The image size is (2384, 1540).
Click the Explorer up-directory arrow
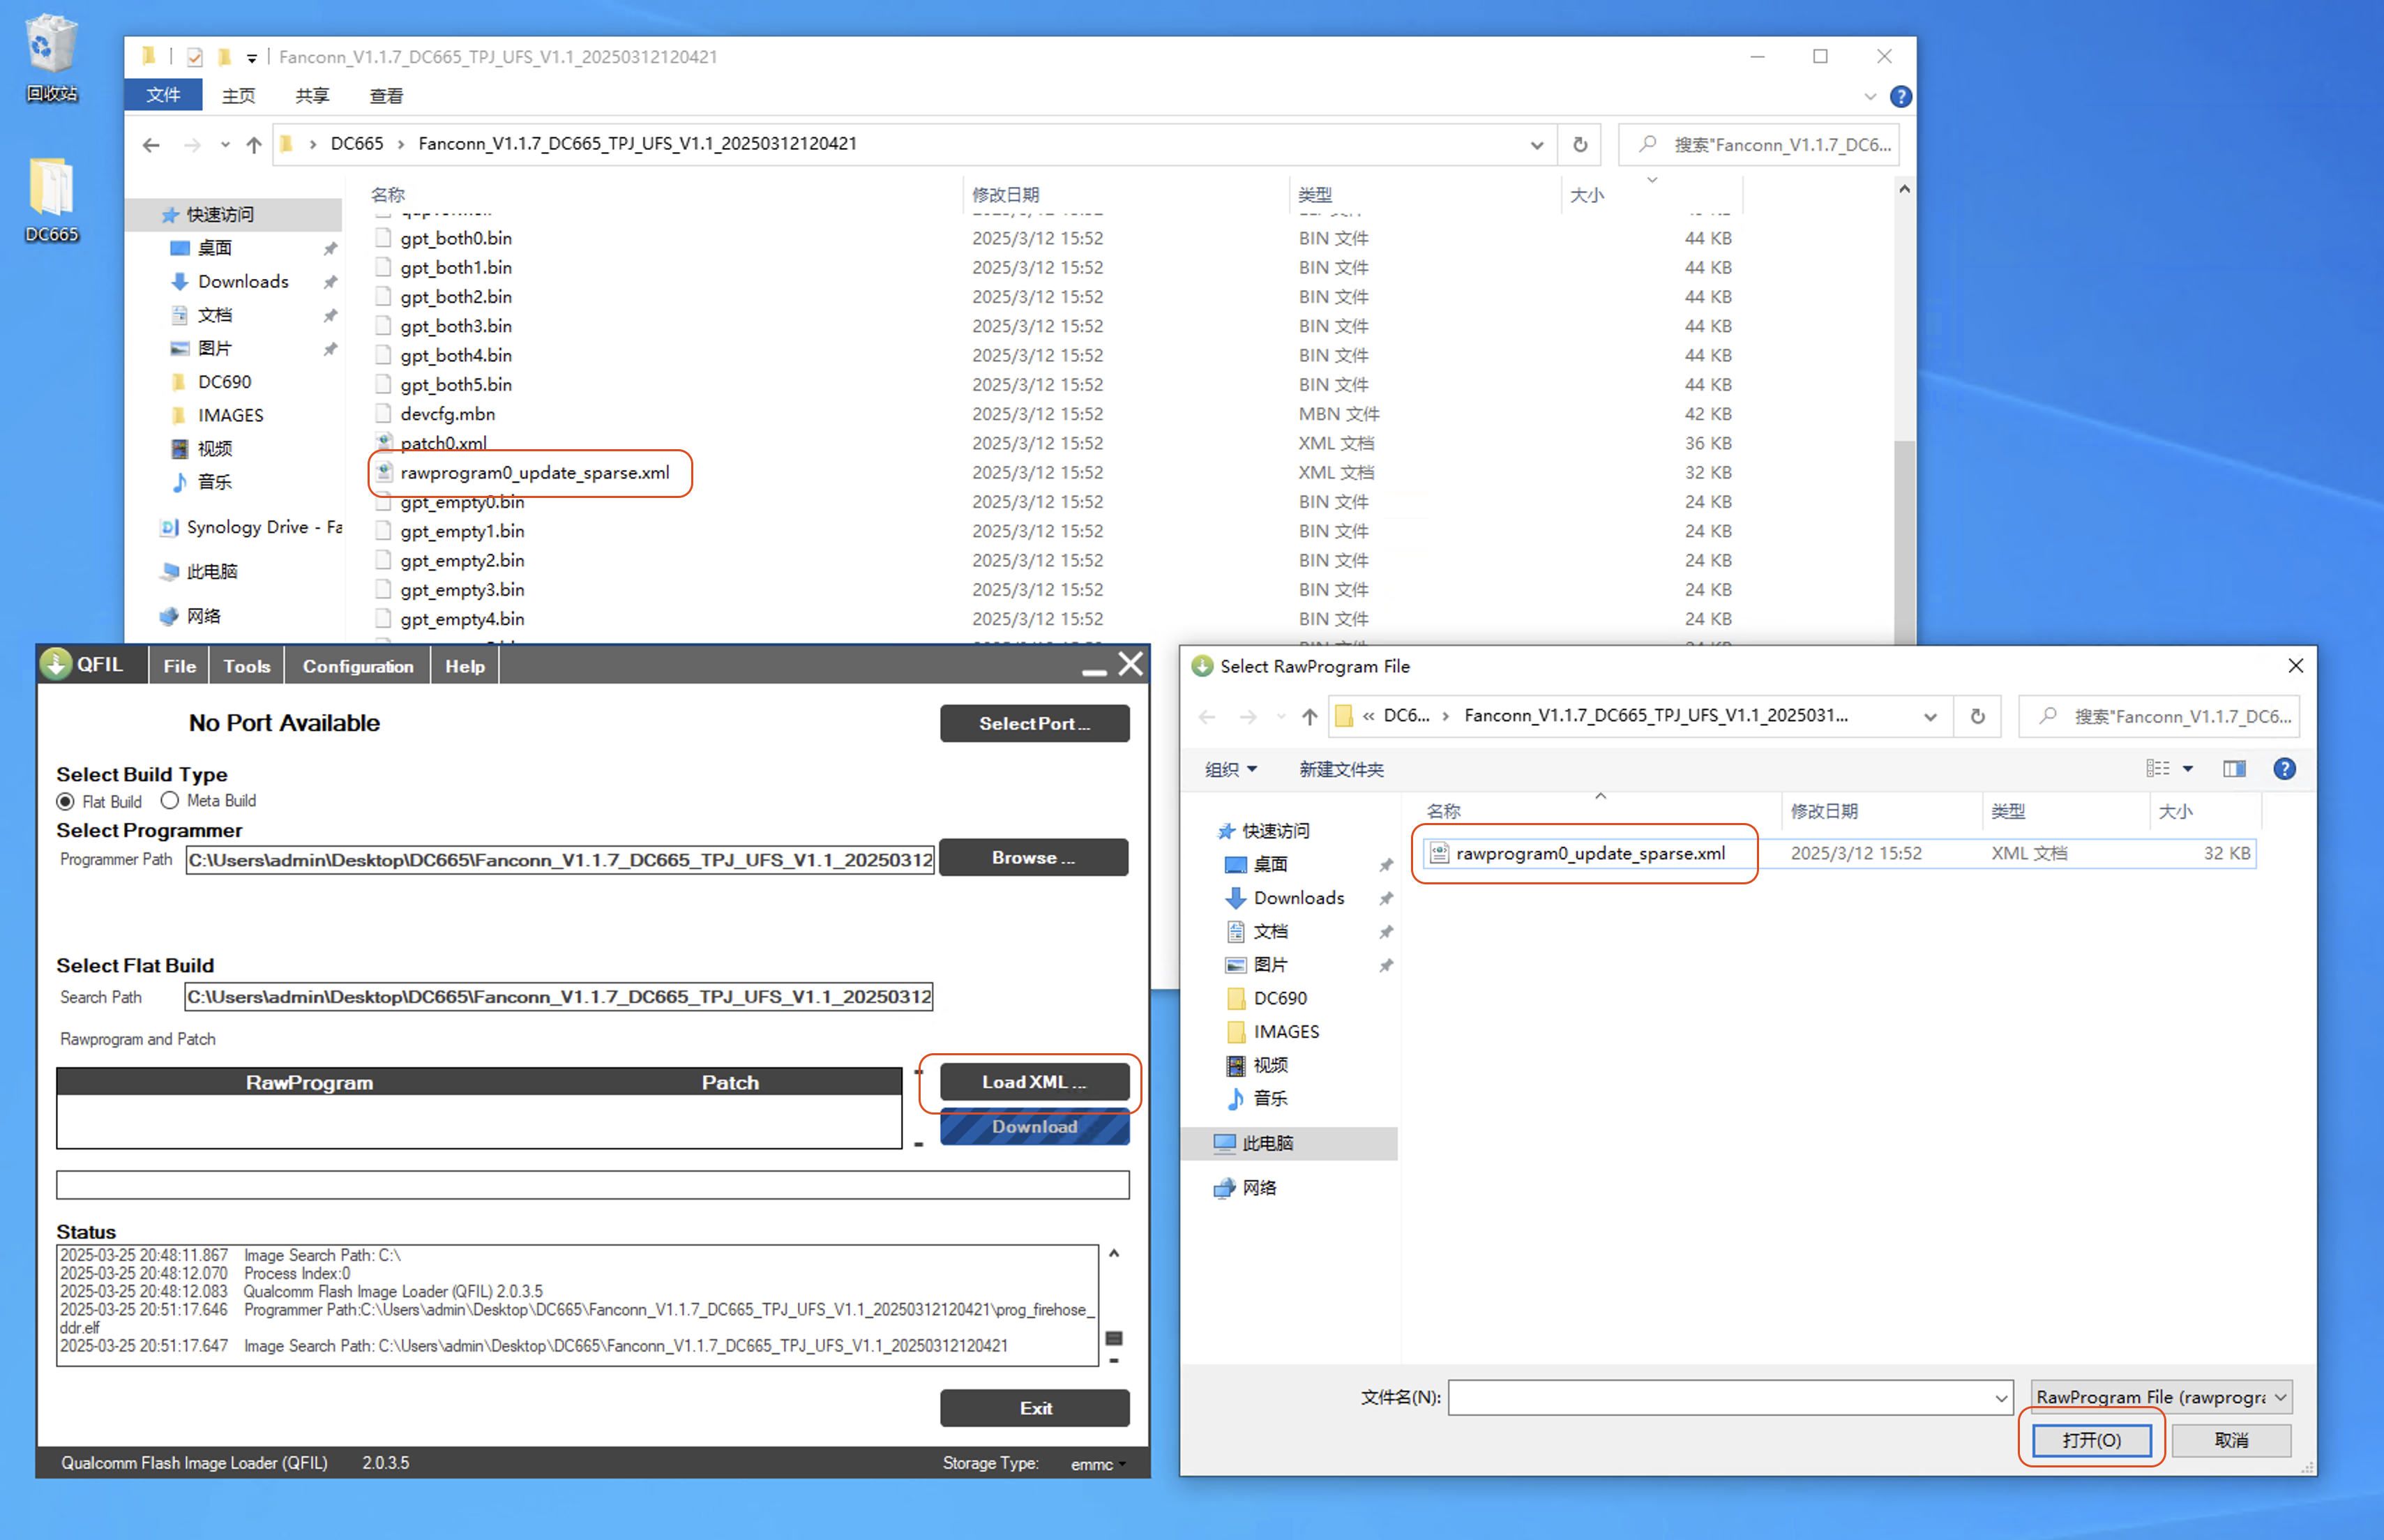pyautogui.click(x=254, y=145)
